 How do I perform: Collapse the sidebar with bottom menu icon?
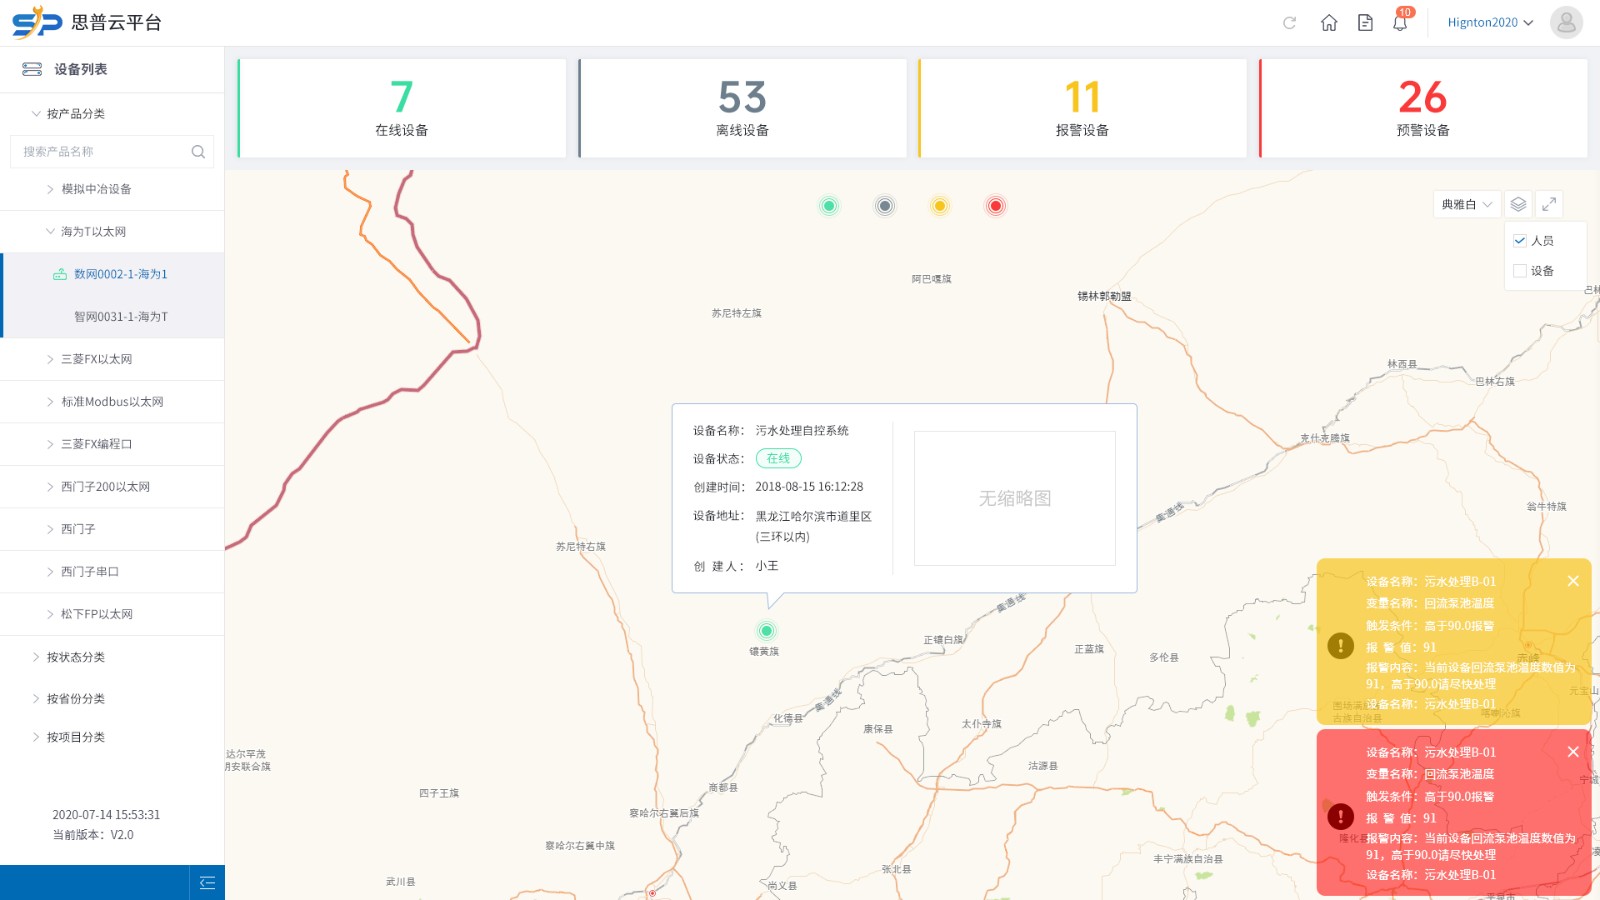coord(207,882)
